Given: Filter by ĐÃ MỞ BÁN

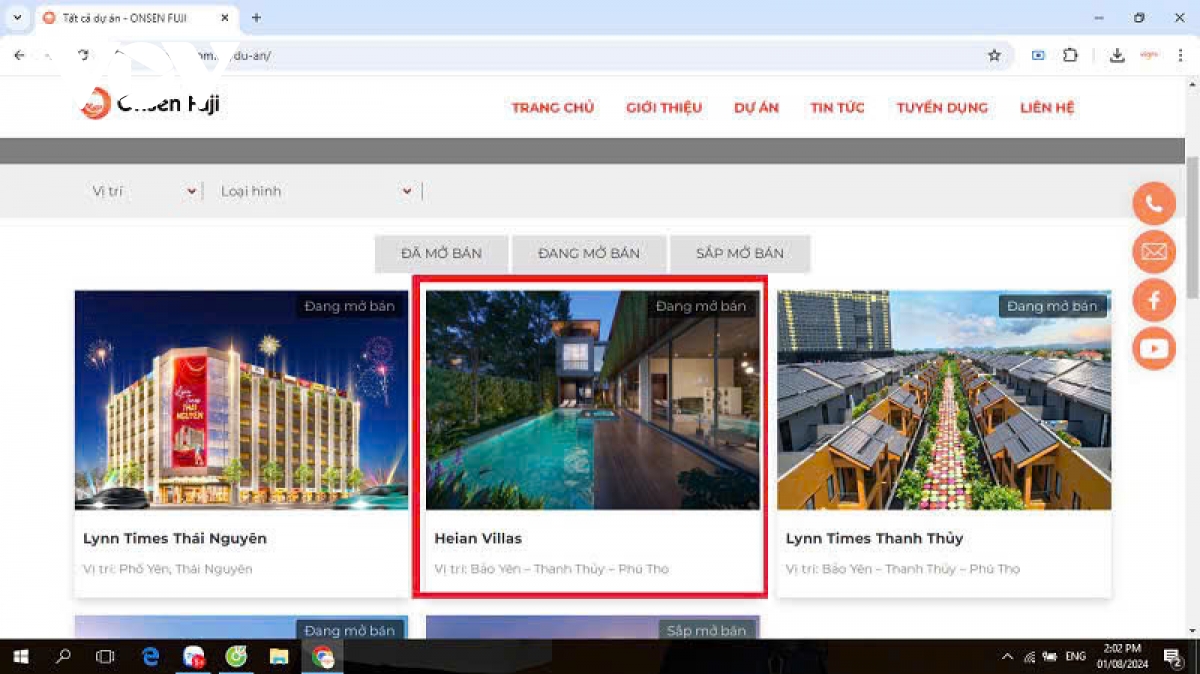Looking at the screenshot, I should tap(441, 254).
